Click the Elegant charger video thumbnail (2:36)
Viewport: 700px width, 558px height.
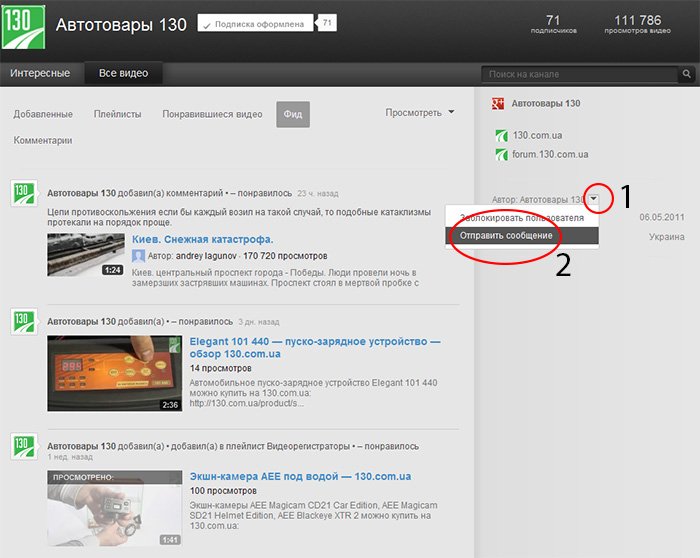pos(115,373)
